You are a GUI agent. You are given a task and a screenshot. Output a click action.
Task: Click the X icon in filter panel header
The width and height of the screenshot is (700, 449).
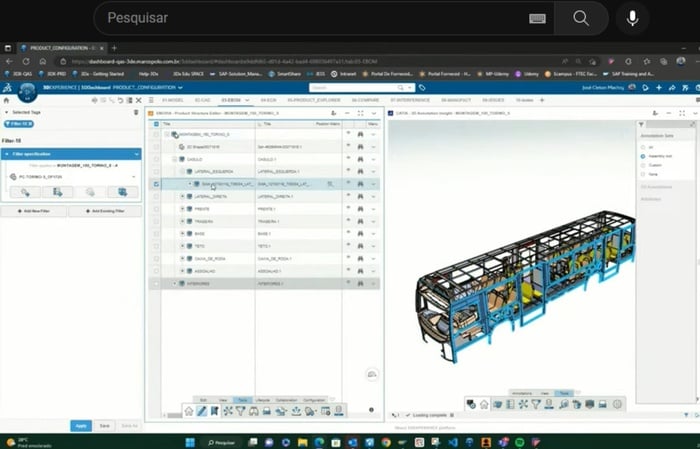pos(138,100)
